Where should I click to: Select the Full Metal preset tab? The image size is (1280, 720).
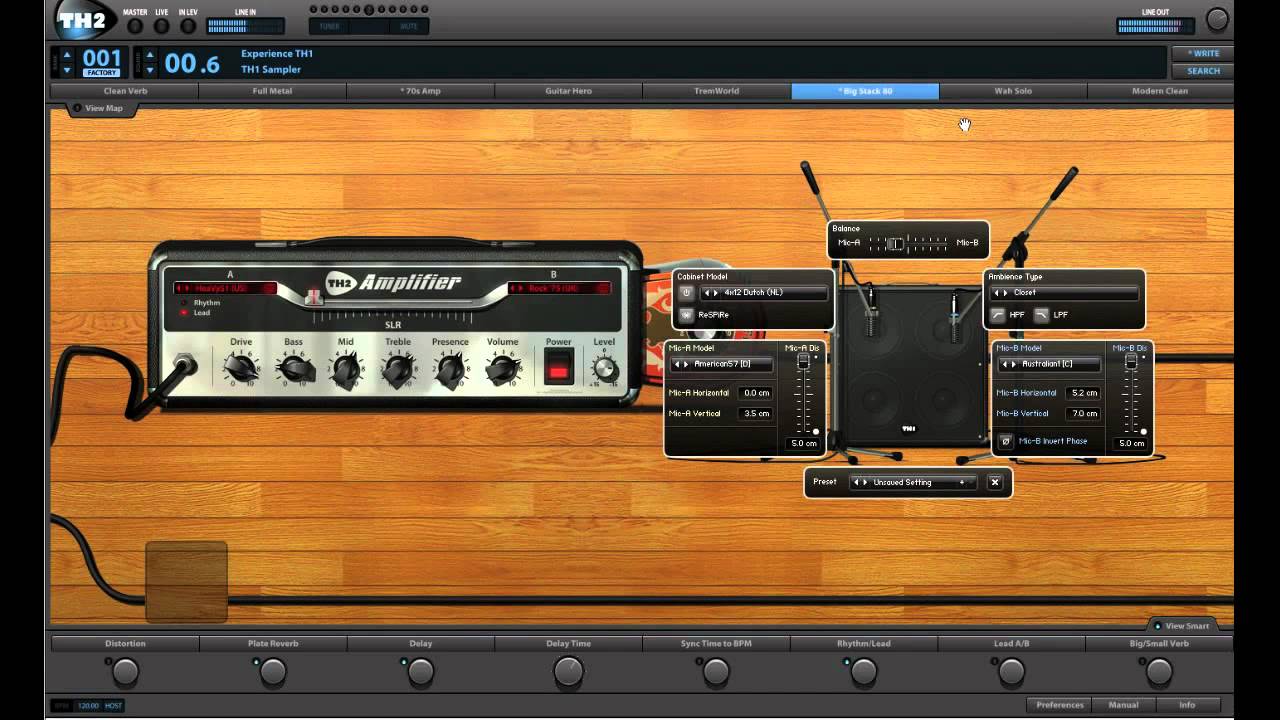pos(272,91)
